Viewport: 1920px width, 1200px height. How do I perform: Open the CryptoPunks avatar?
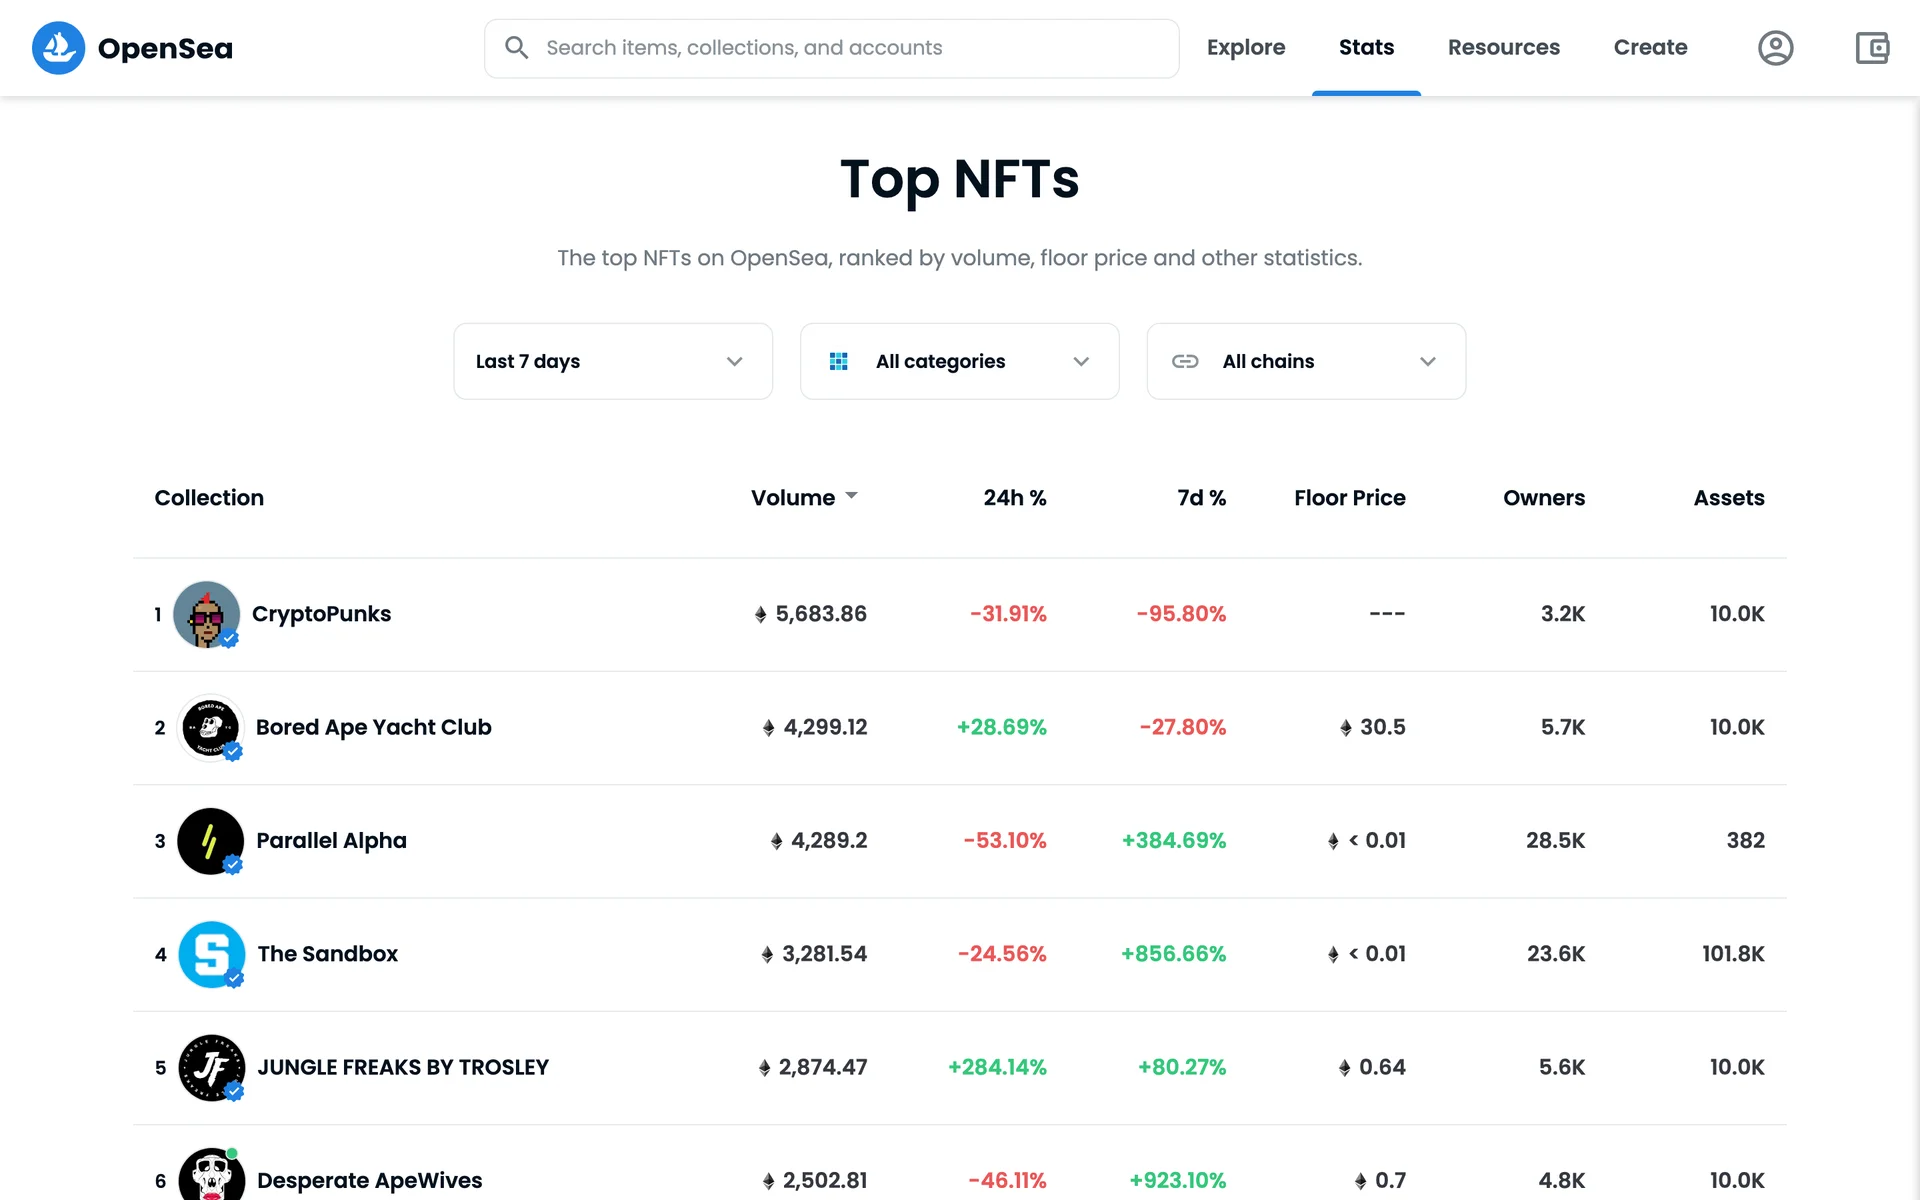207,614
